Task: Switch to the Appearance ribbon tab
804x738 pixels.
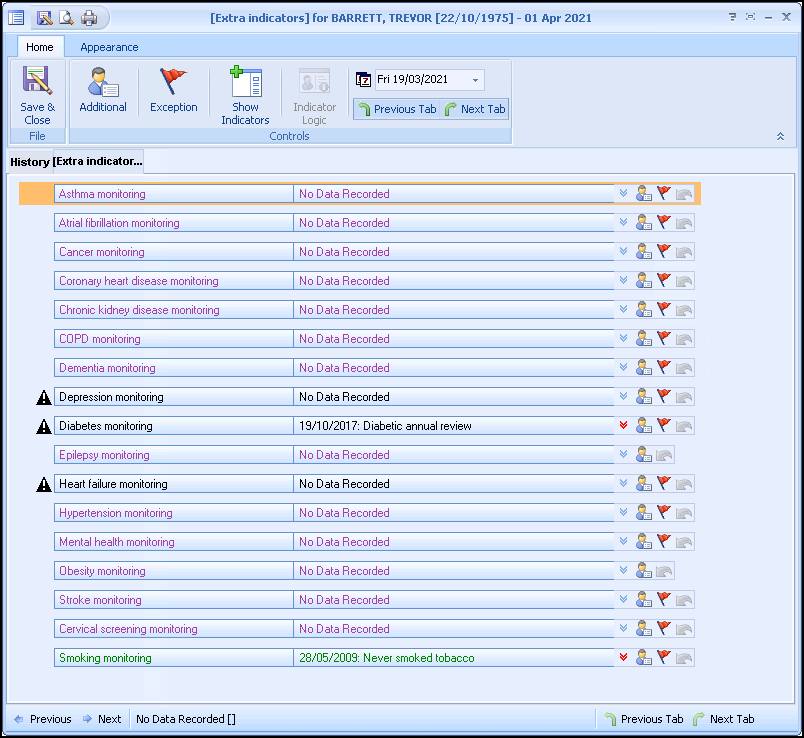Action: [109, 47]
